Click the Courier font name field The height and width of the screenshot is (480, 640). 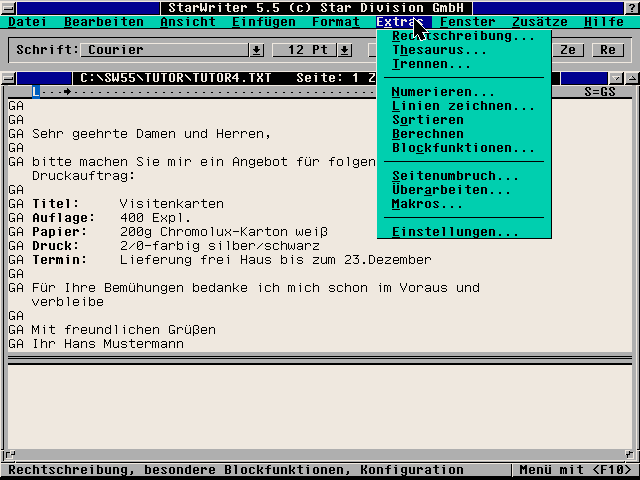pyautogui.click(x=164, y=50)
